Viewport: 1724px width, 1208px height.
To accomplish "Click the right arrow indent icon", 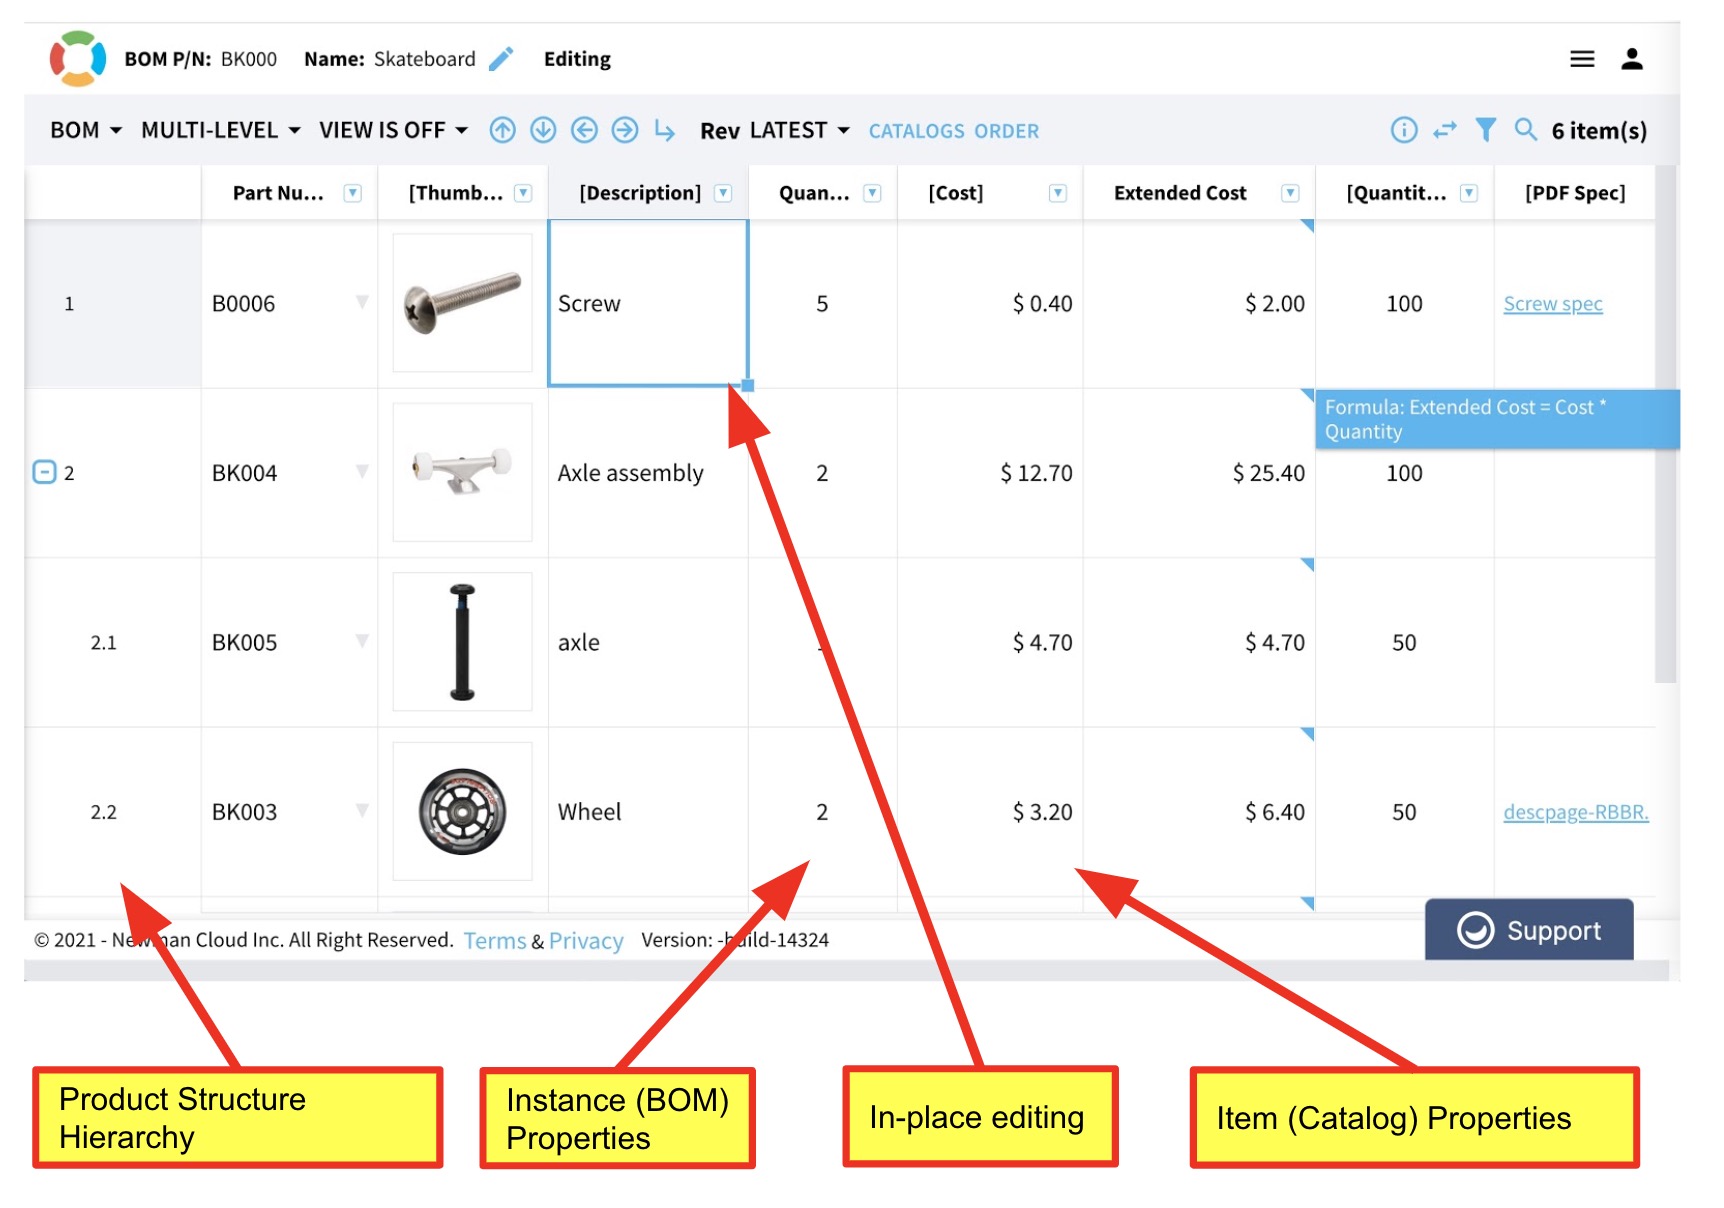I will point(625,130).
